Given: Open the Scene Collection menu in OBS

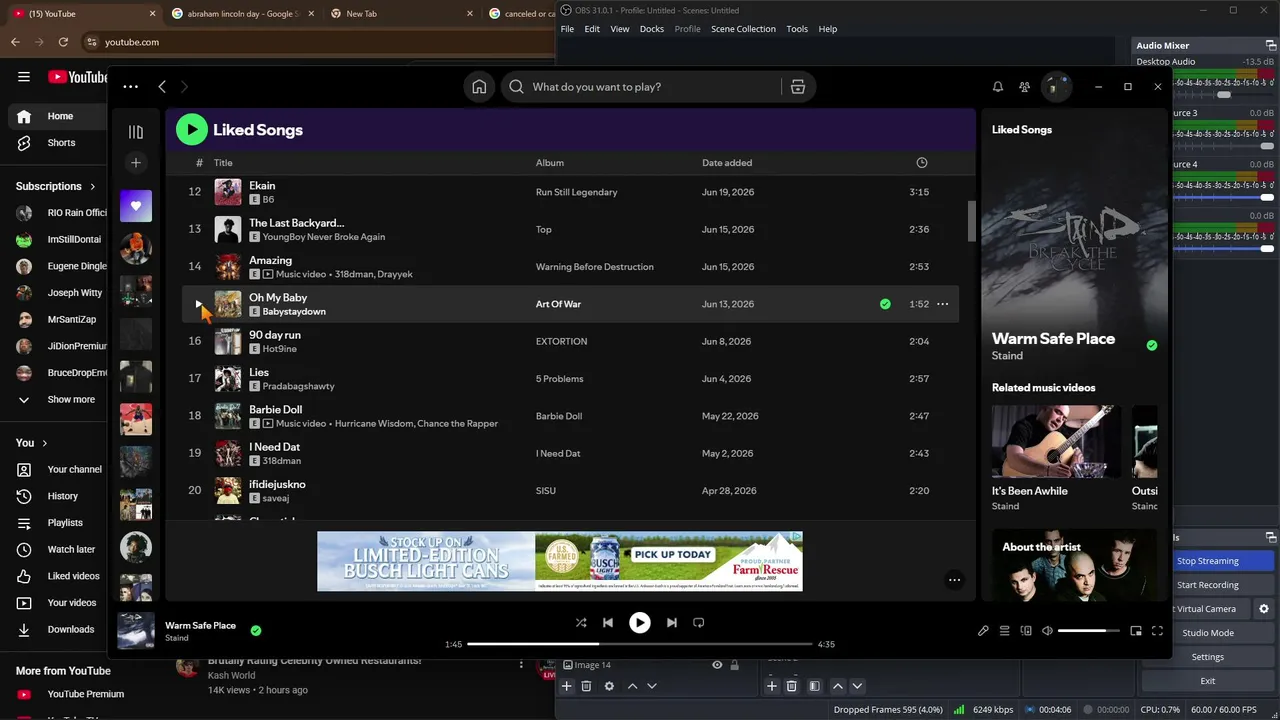Looking at the screenshot, I should (x=743, y=29).
